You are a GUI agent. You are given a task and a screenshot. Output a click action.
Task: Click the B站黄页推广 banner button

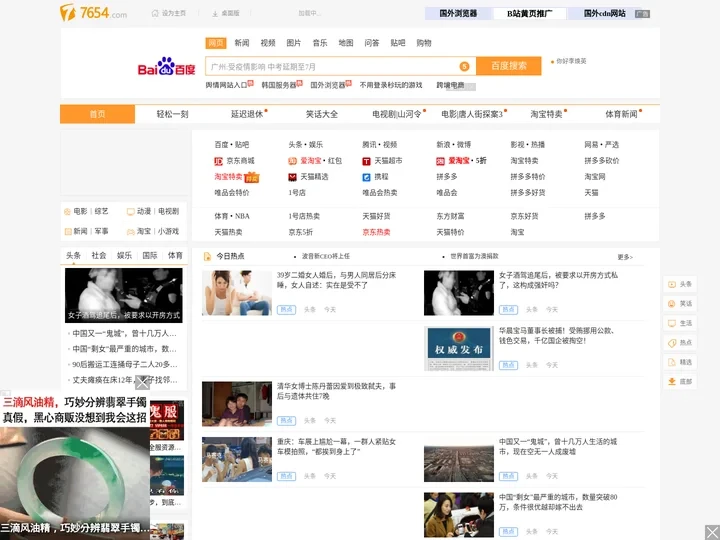(x=529, y=14)
